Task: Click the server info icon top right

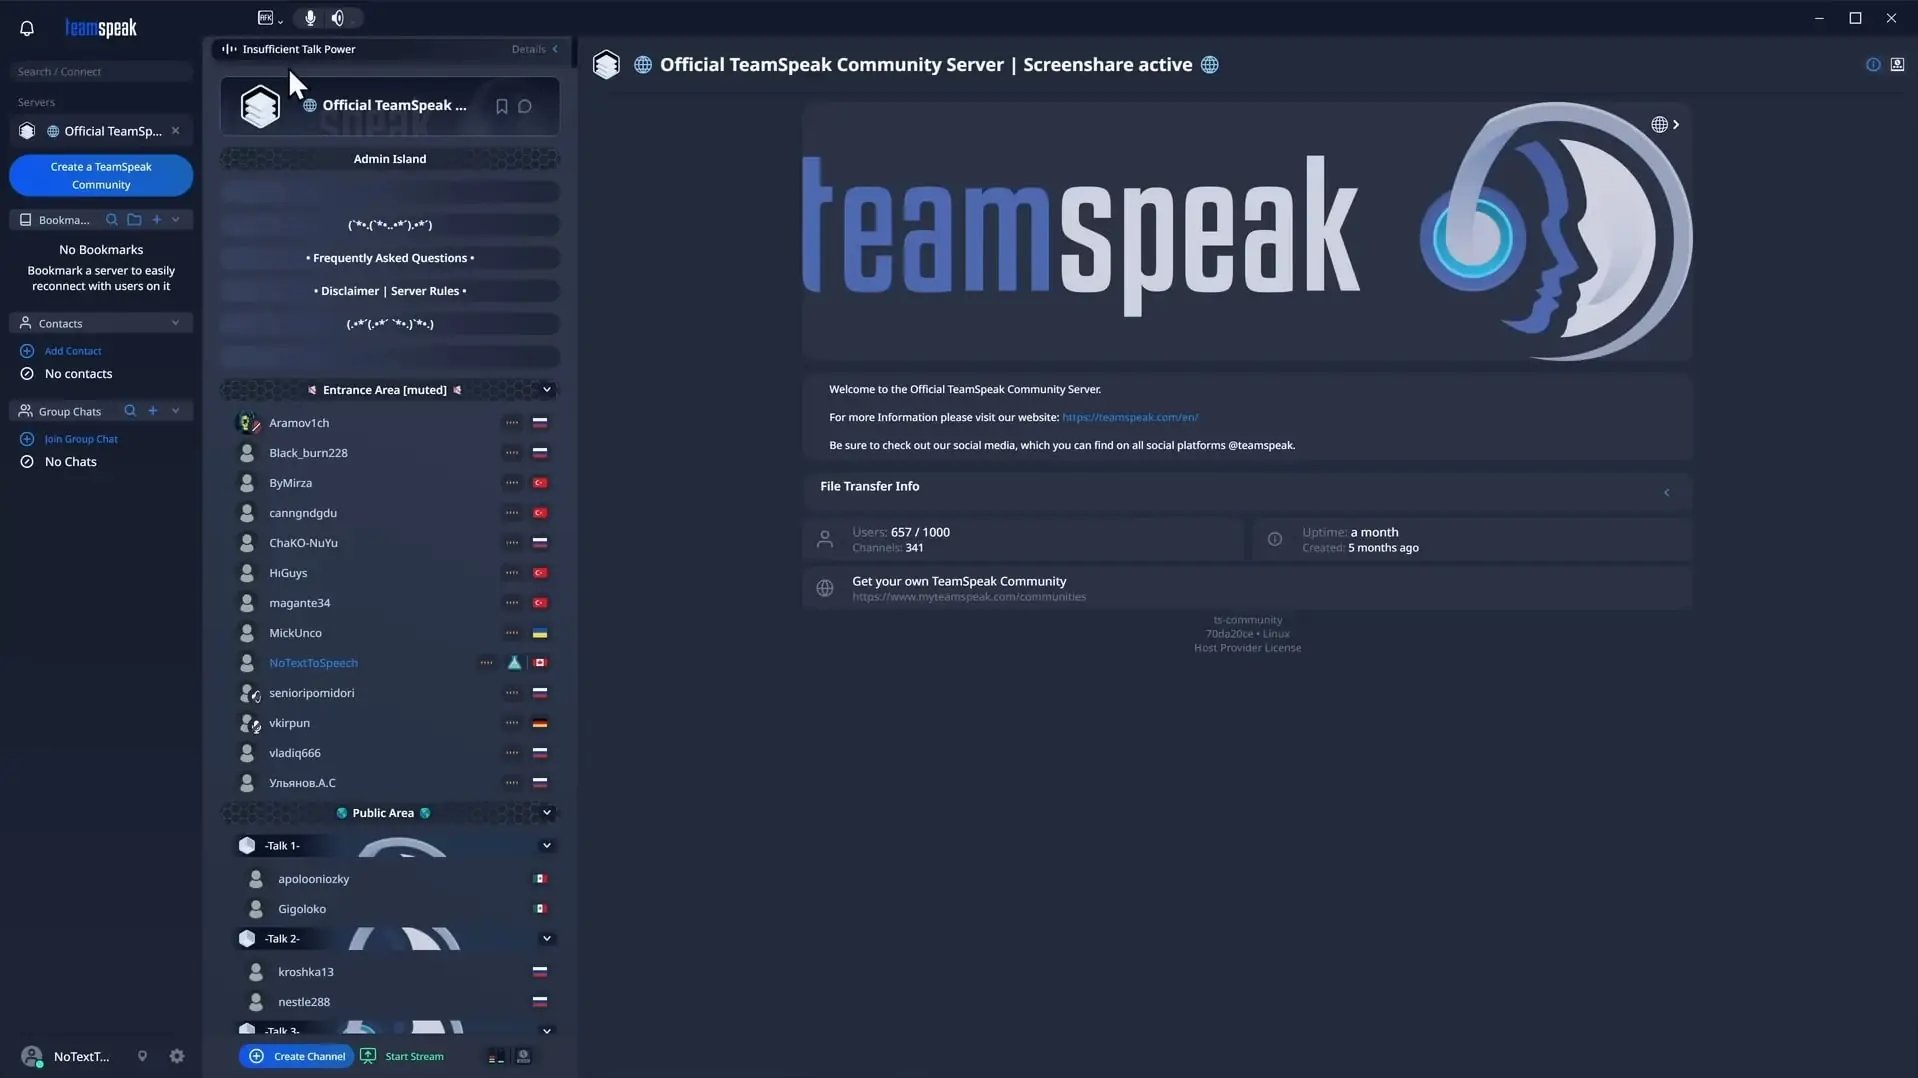Action: point(1873,65)
